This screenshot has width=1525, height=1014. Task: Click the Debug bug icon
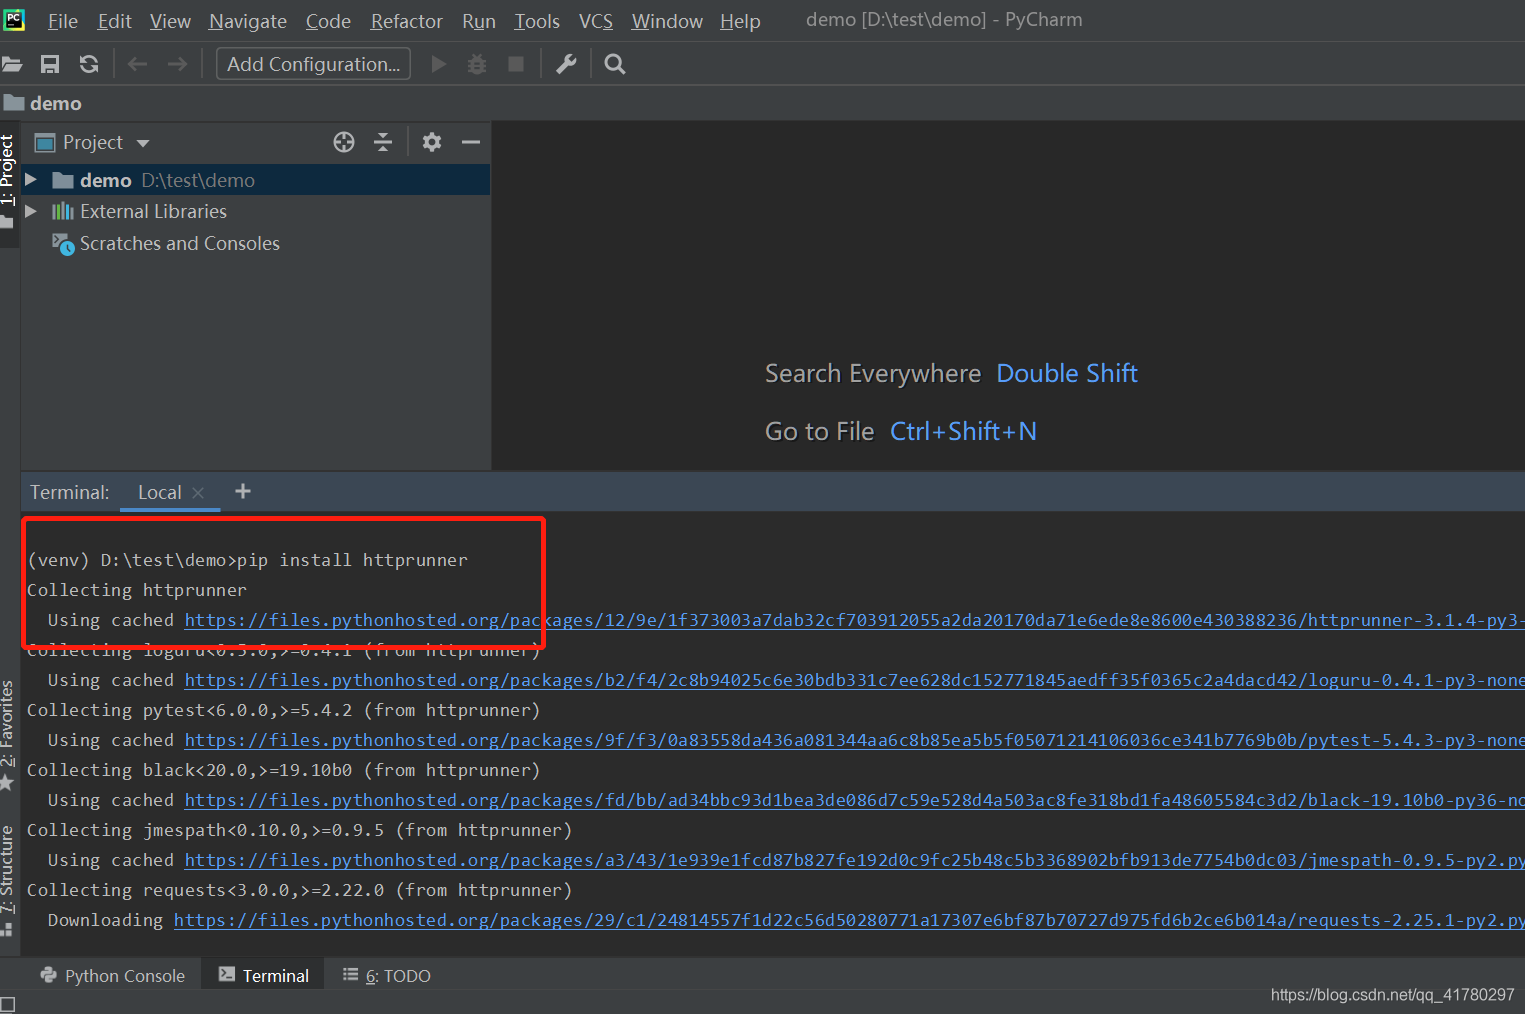(x=477, y=64)
